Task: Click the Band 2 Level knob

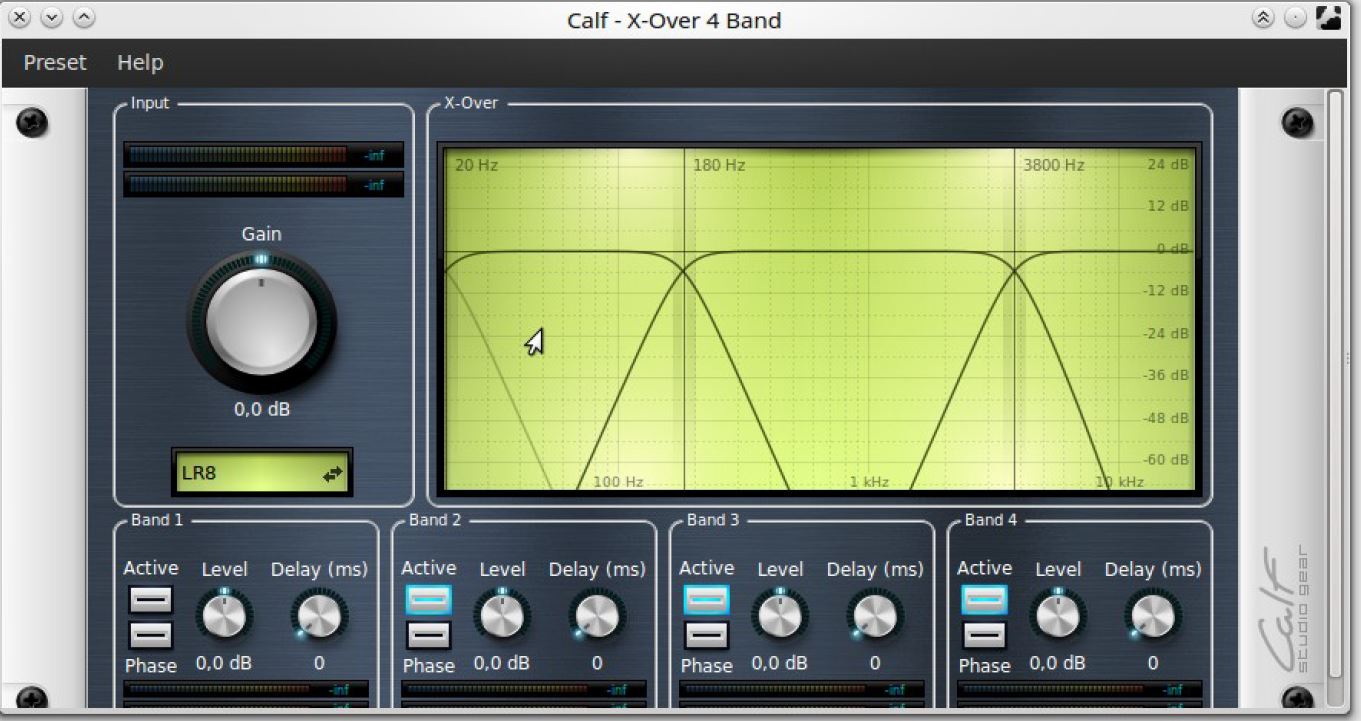Action: [x=502, y=616]
